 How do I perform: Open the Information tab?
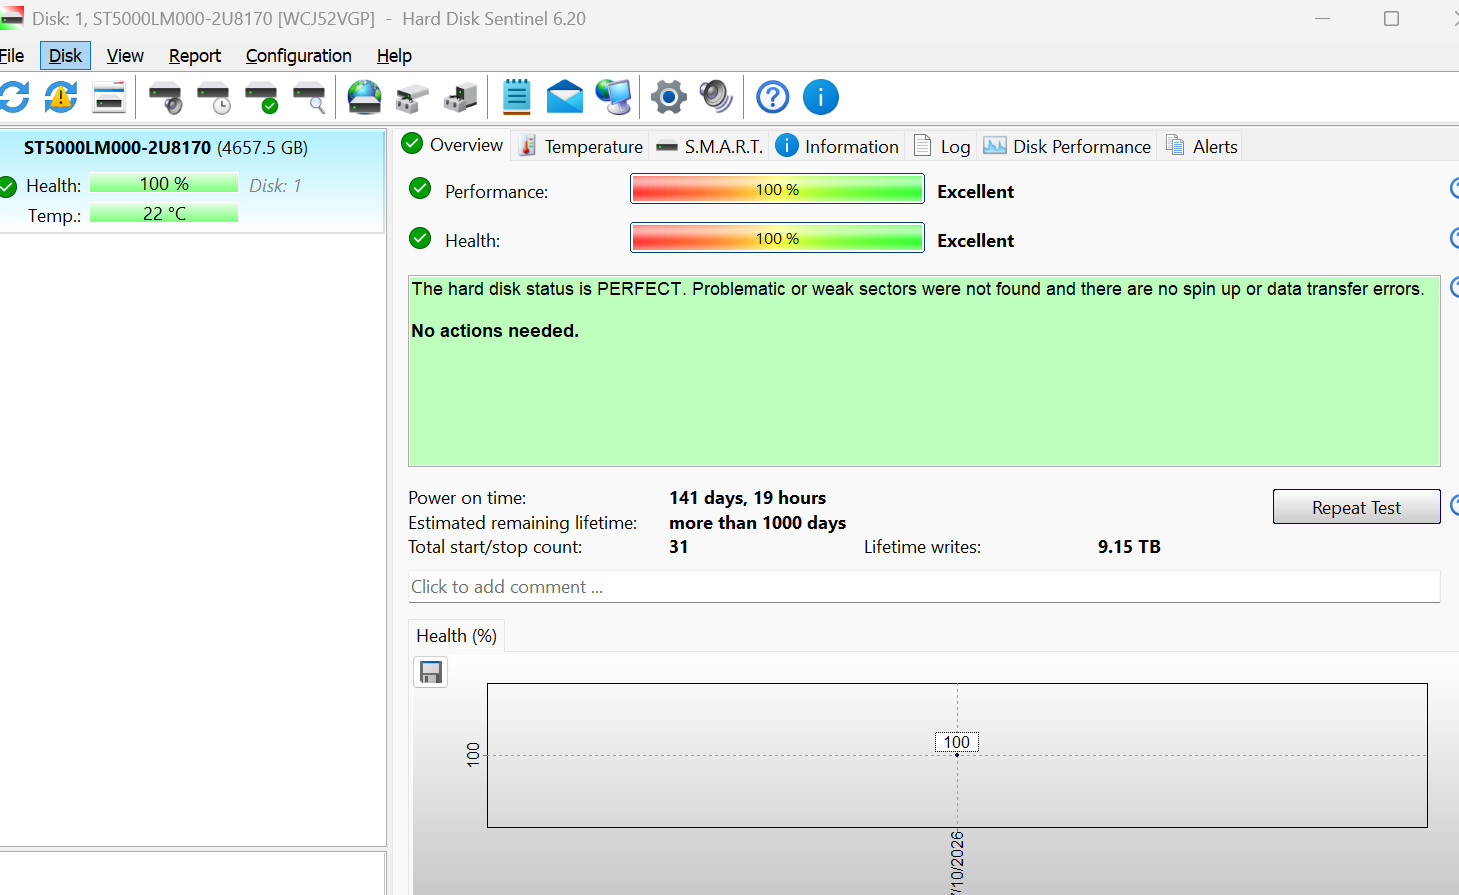838,146
